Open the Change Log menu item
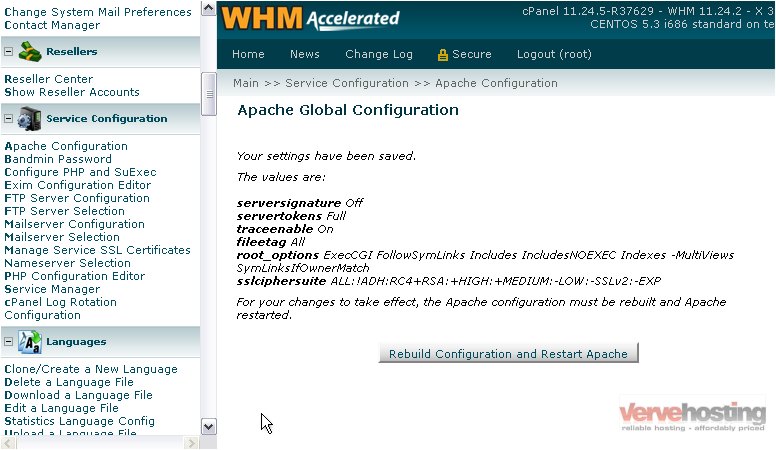776x450 pixels. click(x=379, y=54)
